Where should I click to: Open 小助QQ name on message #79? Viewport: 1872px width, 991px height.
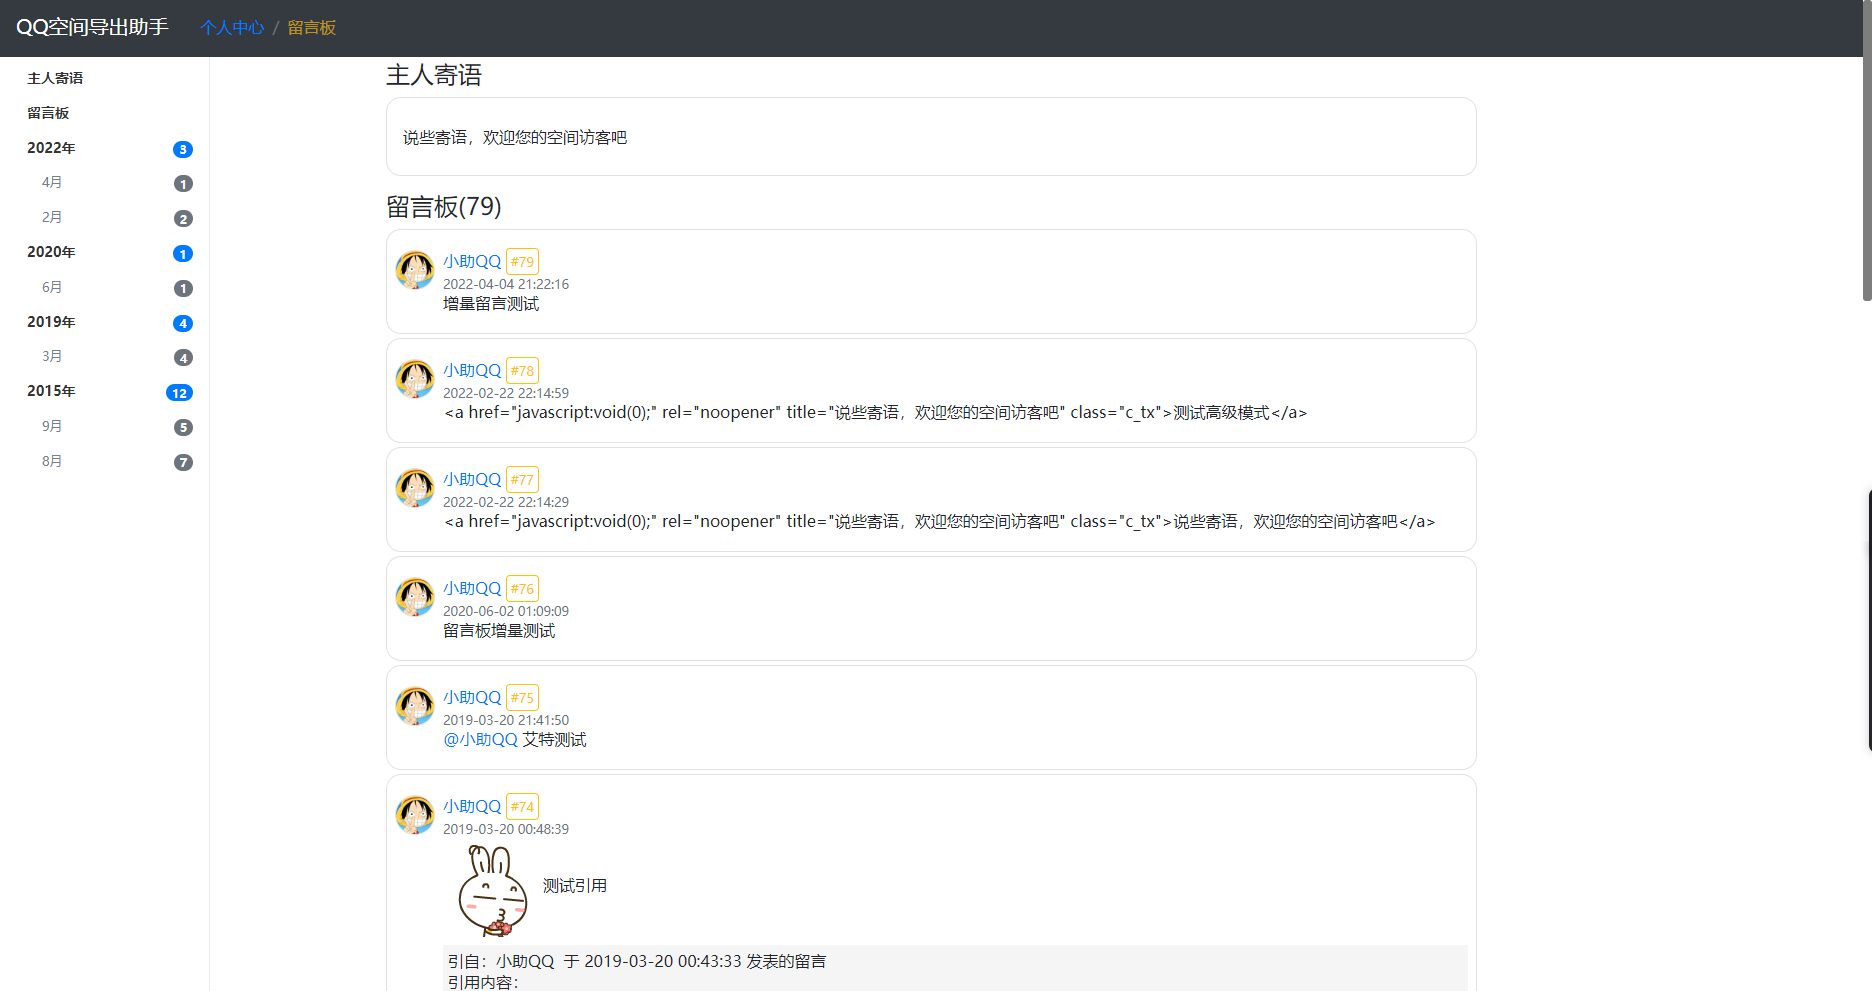tap(472, 261)
